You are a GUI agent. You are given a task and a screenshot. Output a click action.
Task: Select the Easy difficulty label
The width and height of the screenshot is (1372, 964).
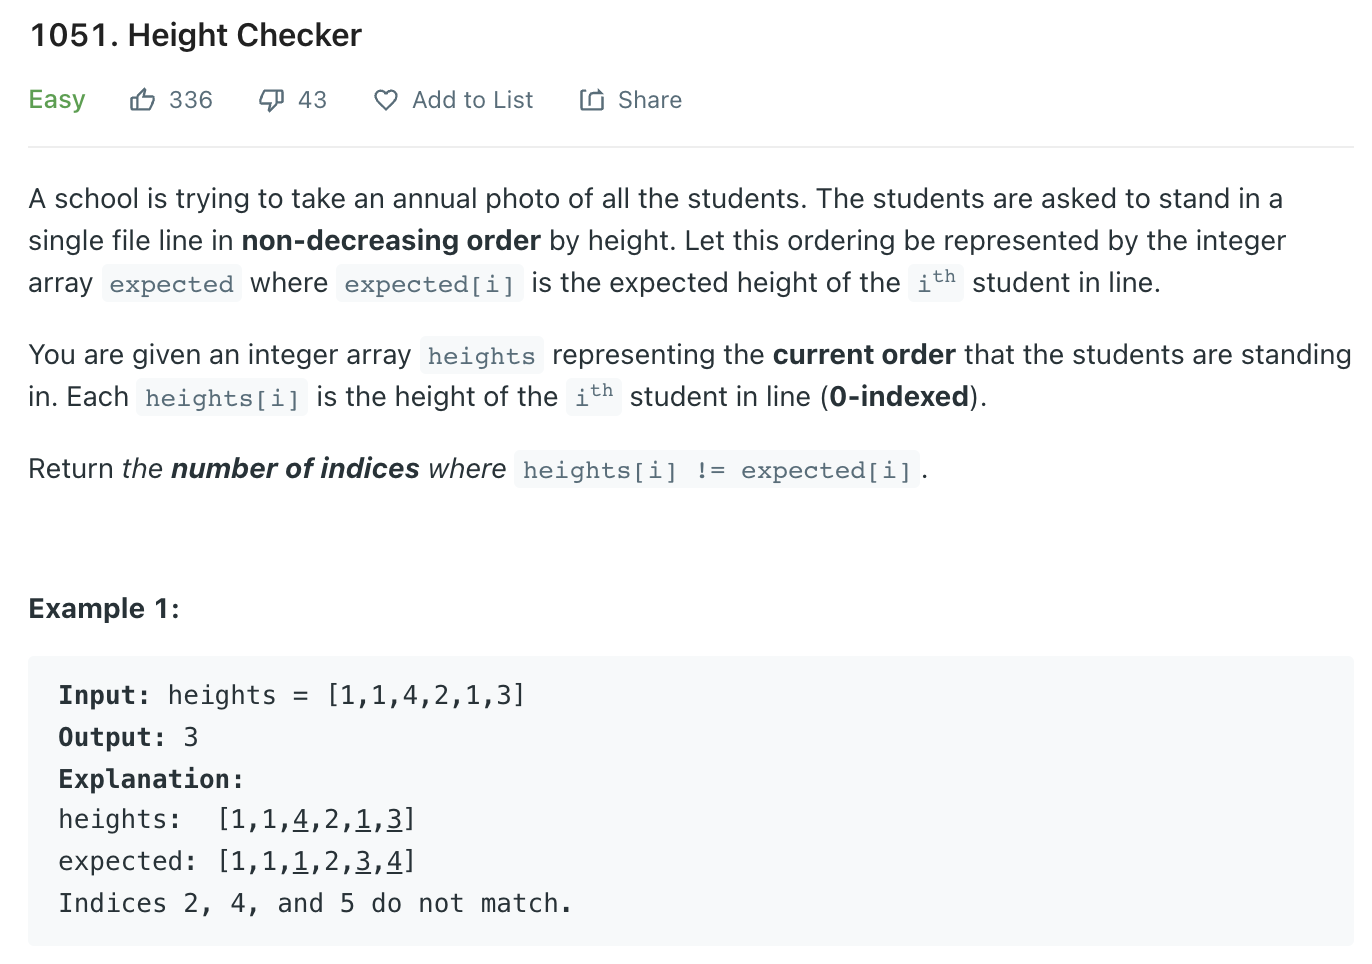coord(57,99)
